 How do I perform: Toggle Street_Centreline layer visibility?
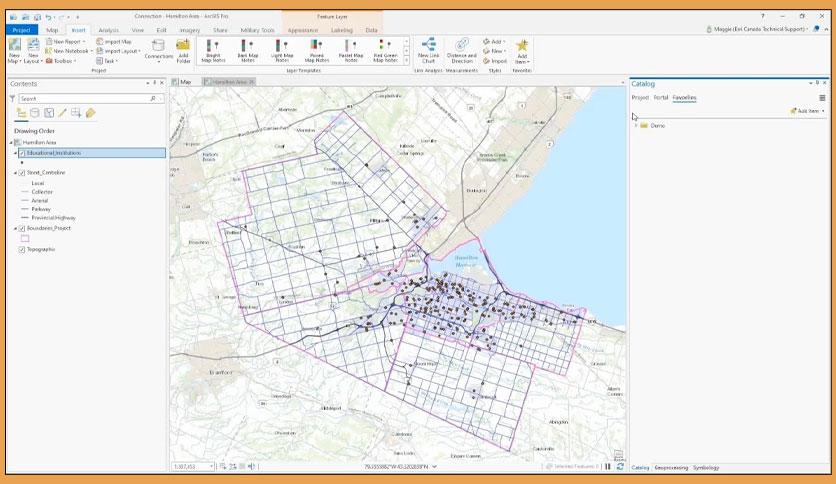pyautogui.click(x=22, y=173)
